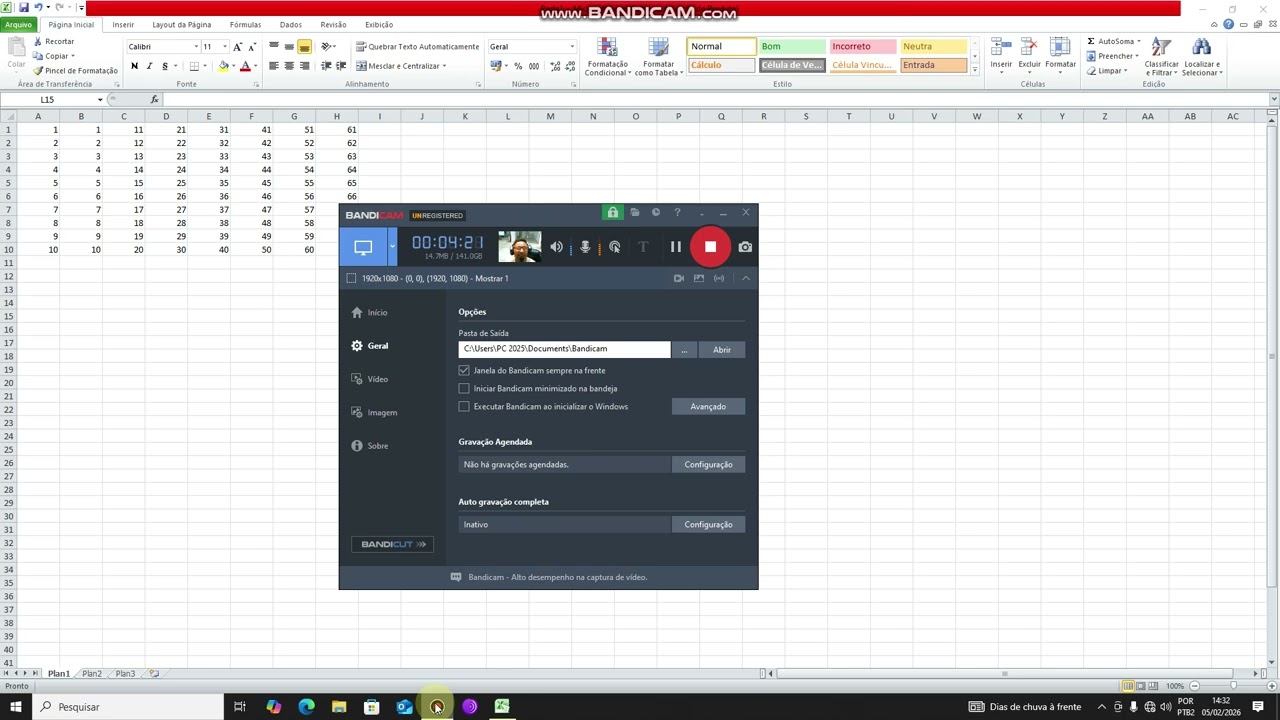This screenshot has height=720, width=1280.
Task: Click Bandicam video list camera icon
Action: [x=679, y=278]
